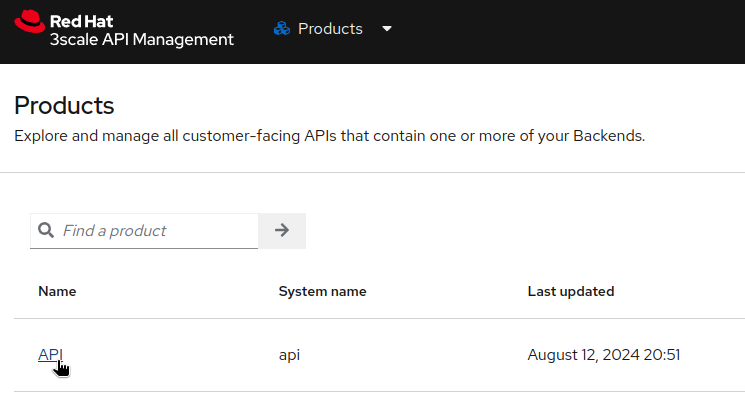The width and height of the screenshot is (745, 413).
Task: Click the 3scale API Management brand text
Action: (141, 40)
